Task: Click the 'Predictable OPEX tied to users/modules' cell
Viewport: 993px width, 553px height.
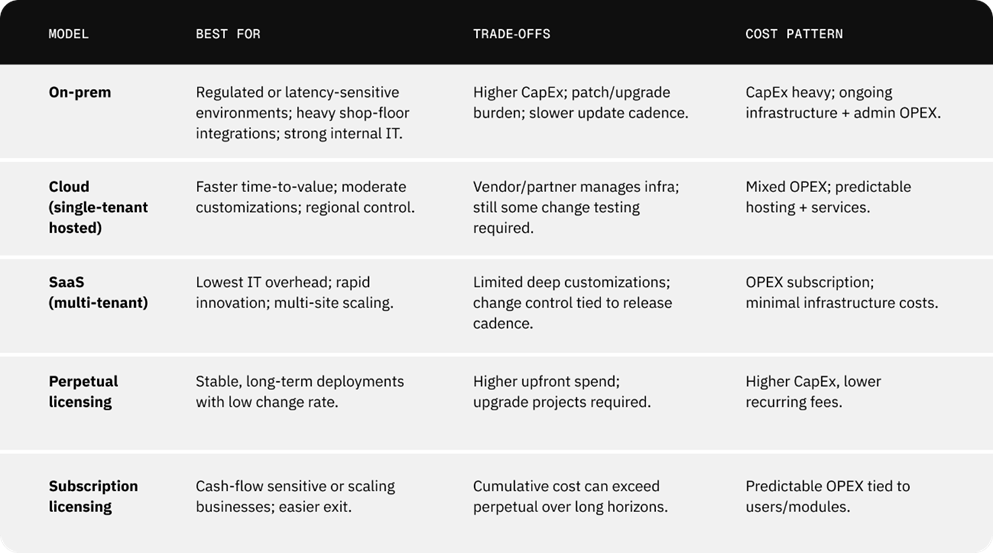Action: click(x=828, y=496)
